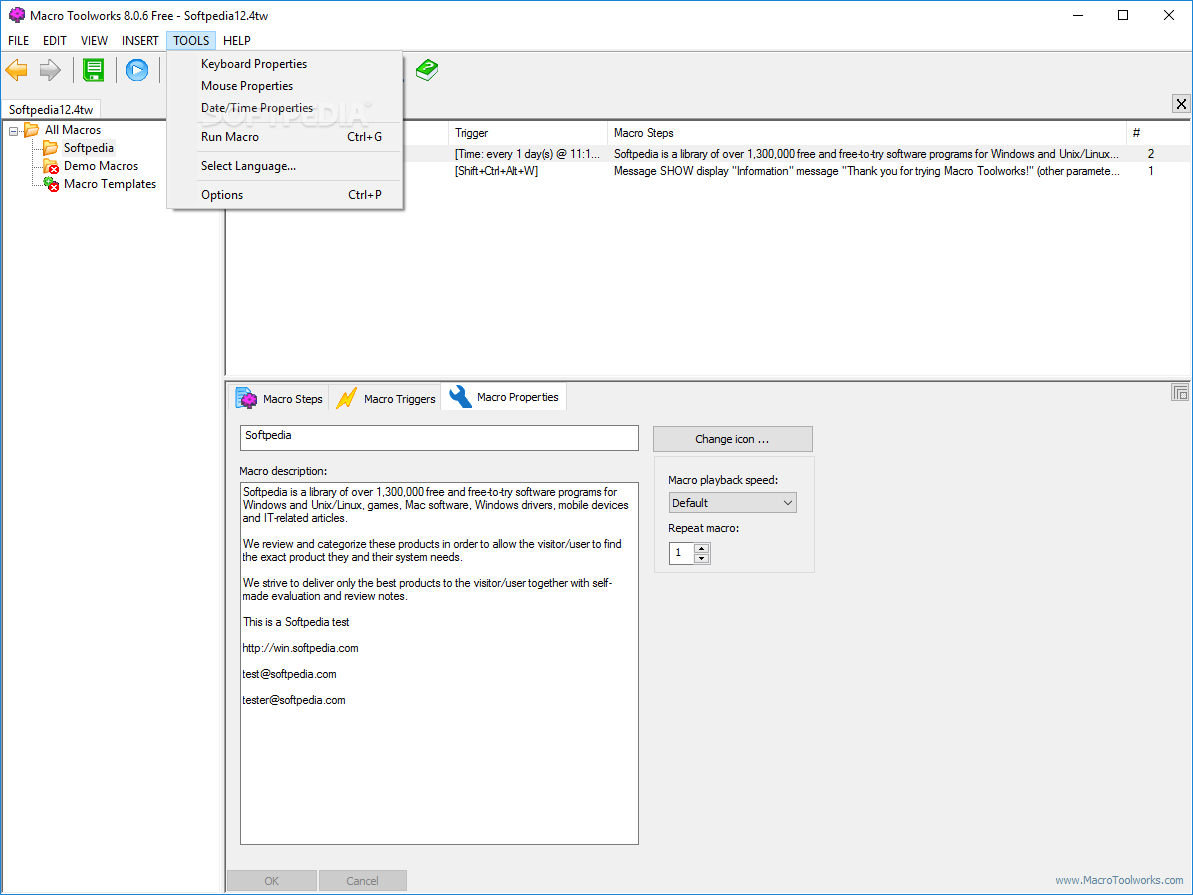The height and width of the screenshot is (895, 1193).
Task: Click the macro name field containing Softpedia
Action: [x=439, y=438]
